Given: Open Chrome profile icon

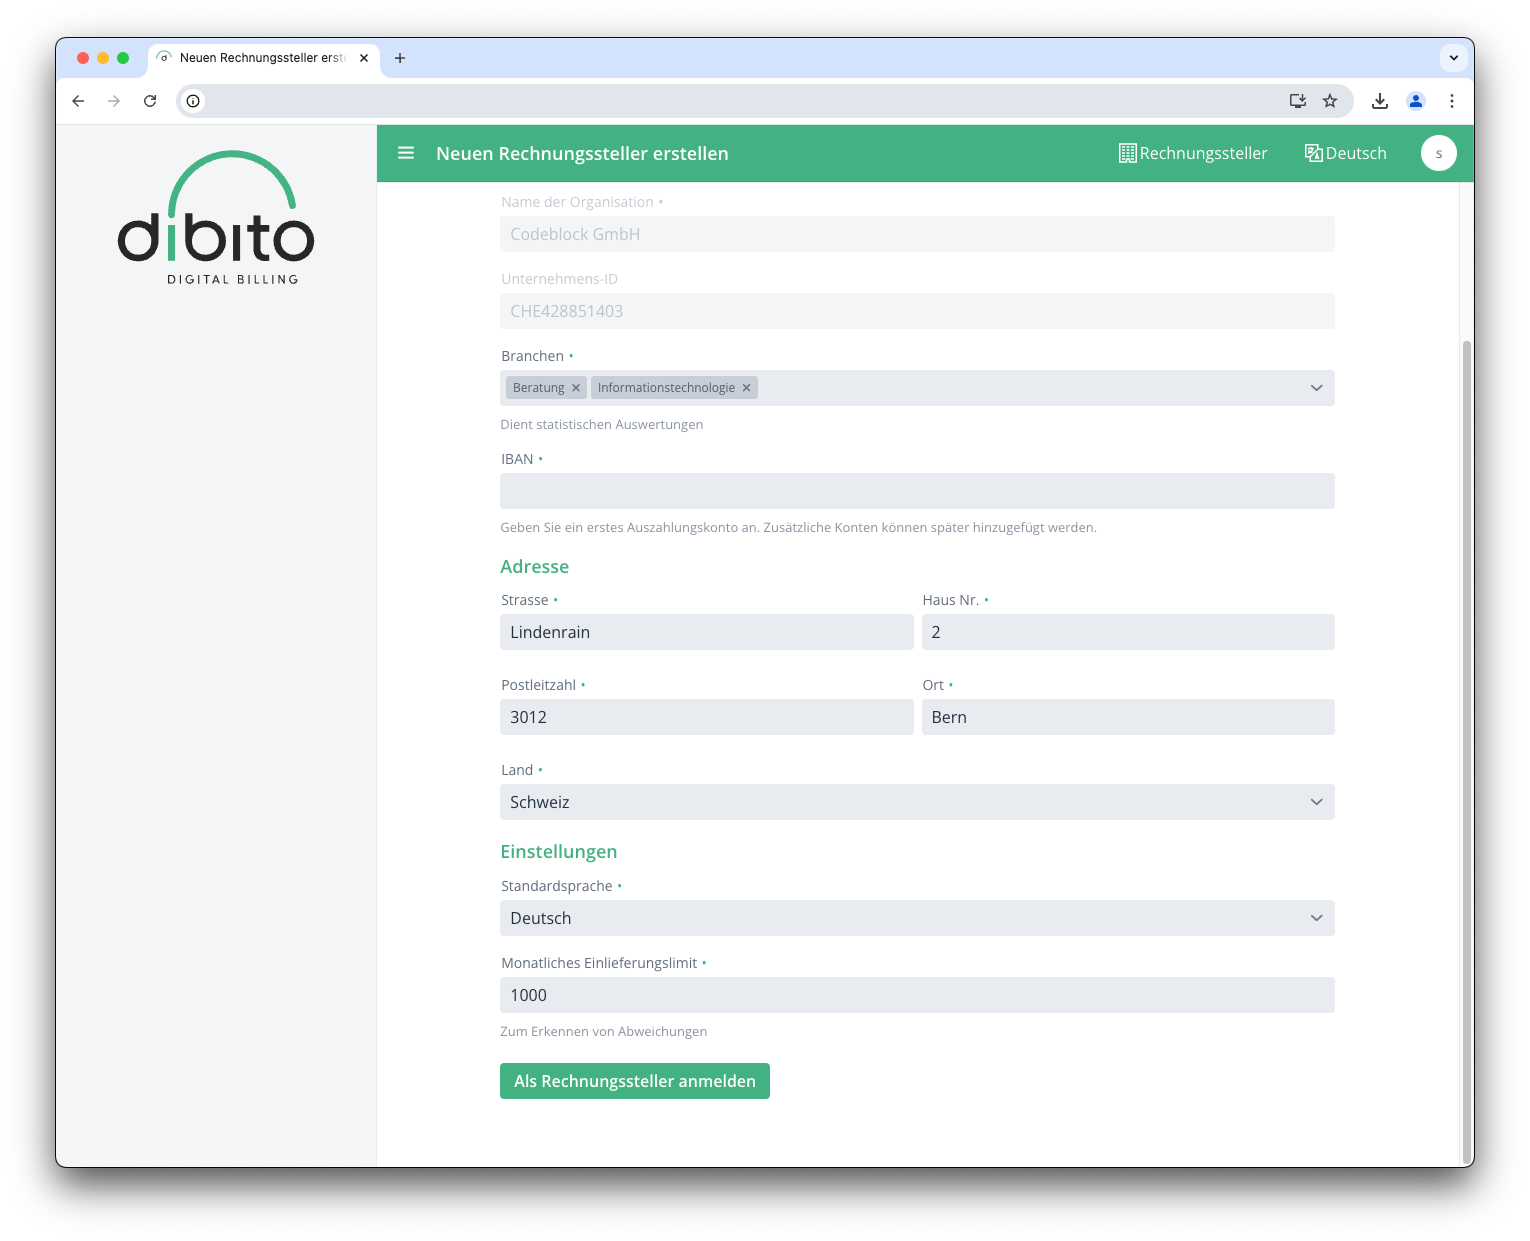Looking at the screenshot, I should coord(1416,101).
